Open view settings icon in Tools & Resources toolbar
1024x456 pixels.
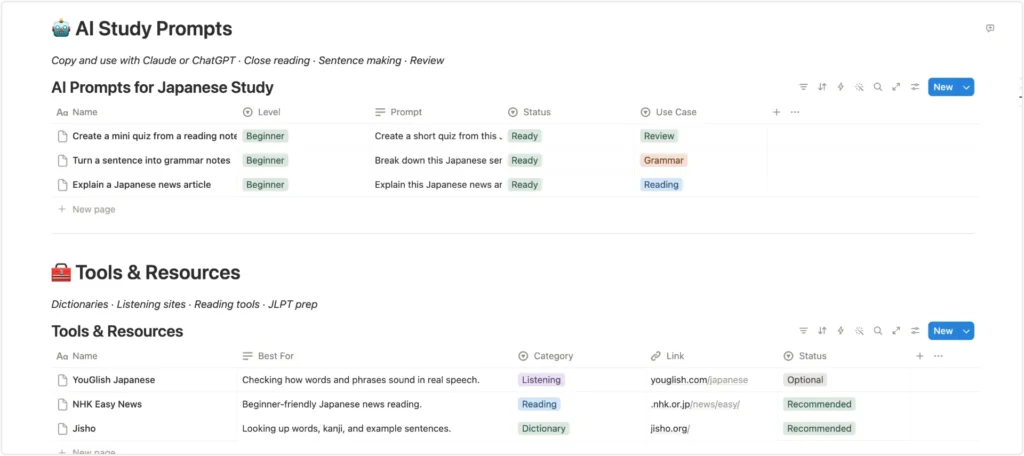916,331
